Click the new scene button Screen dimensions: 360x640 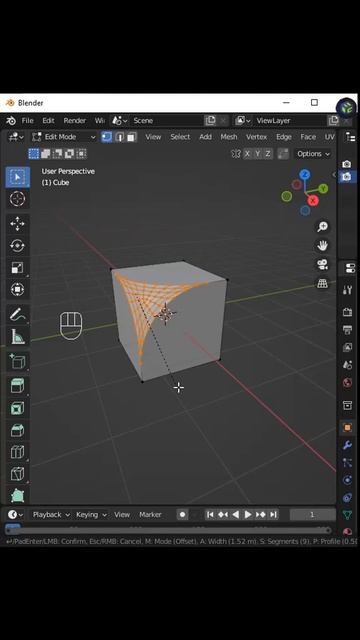210,121
